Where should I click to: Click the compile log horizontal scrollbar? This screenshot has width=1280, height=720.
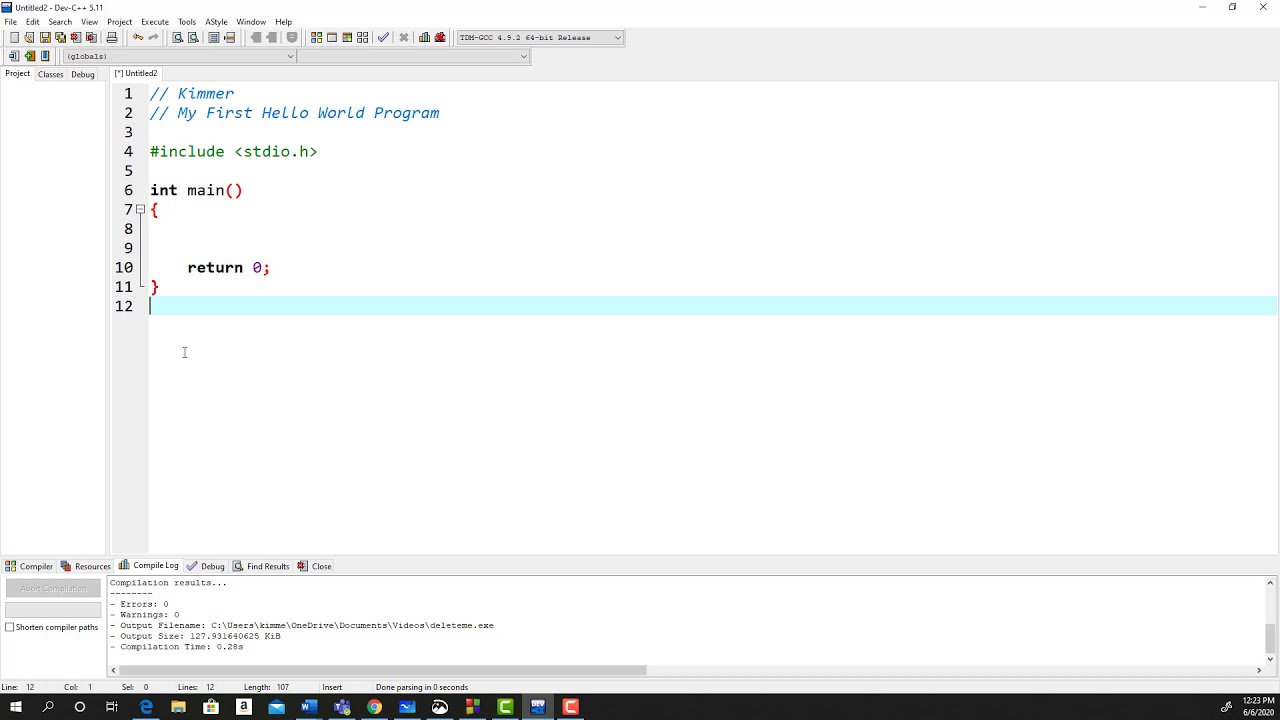tap(383, 670)
